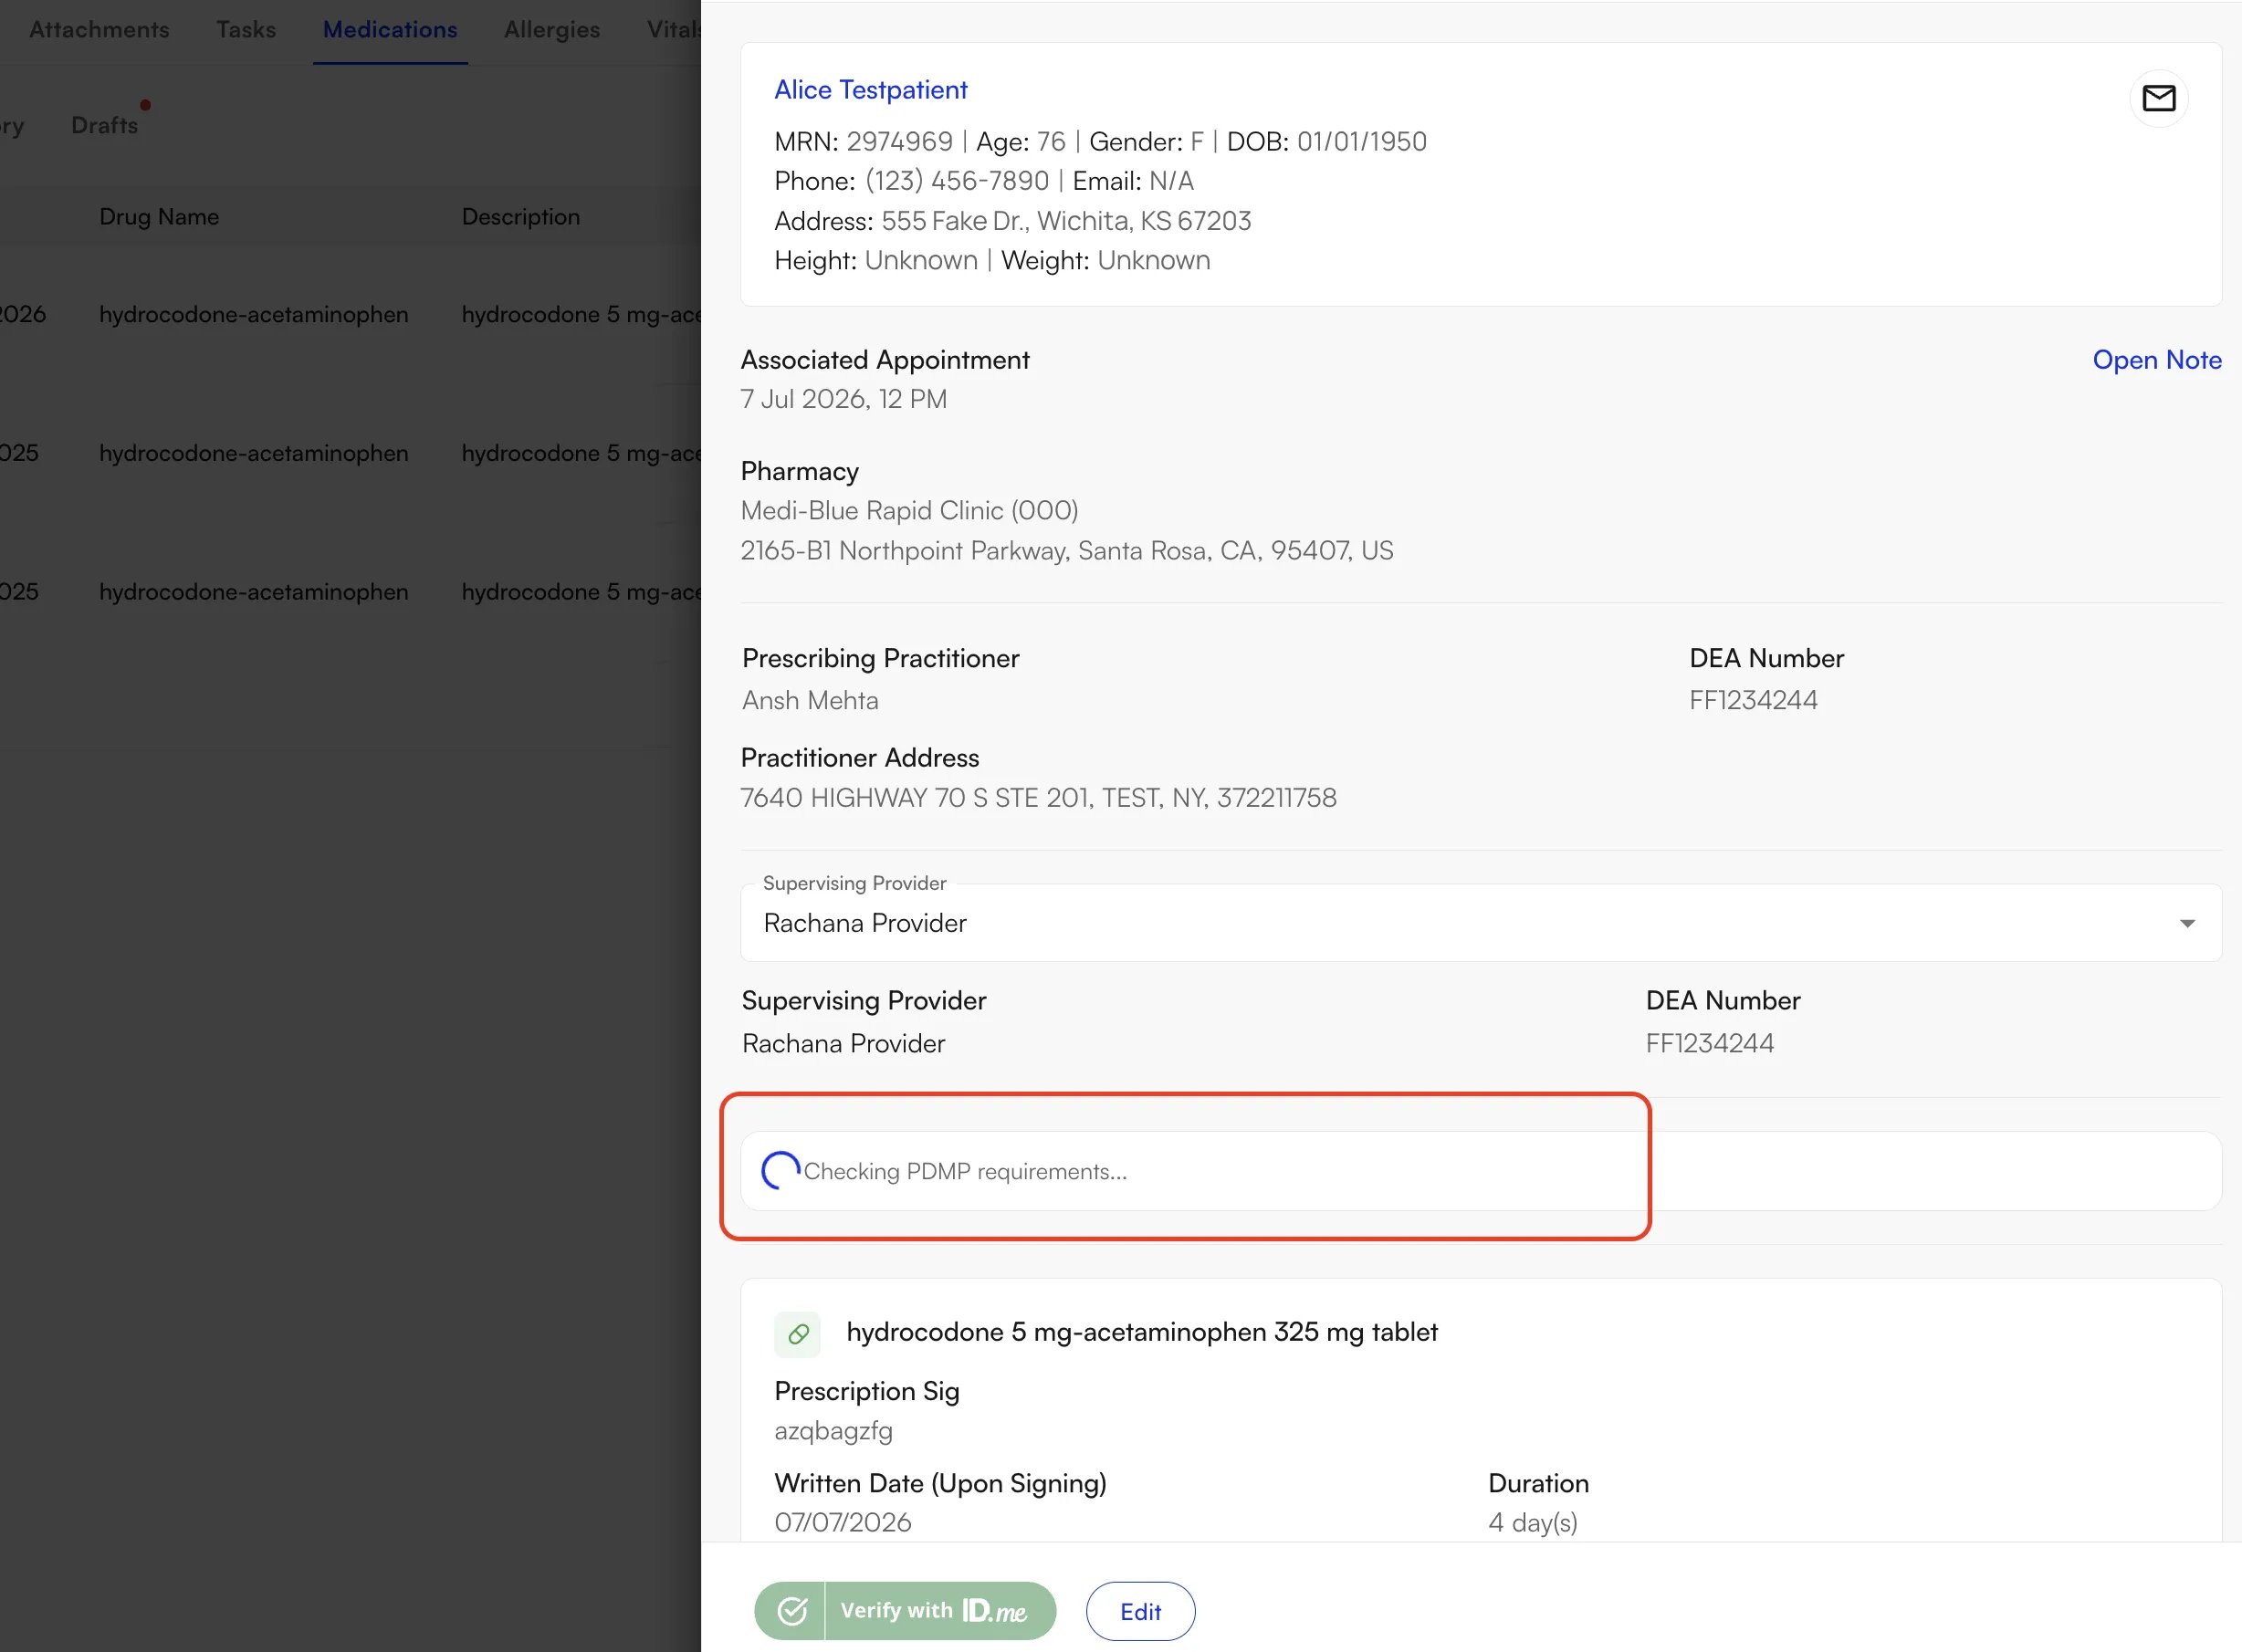Open the Tasks tab
This screenshot has height=1652, width=2242.
[246, 30]
